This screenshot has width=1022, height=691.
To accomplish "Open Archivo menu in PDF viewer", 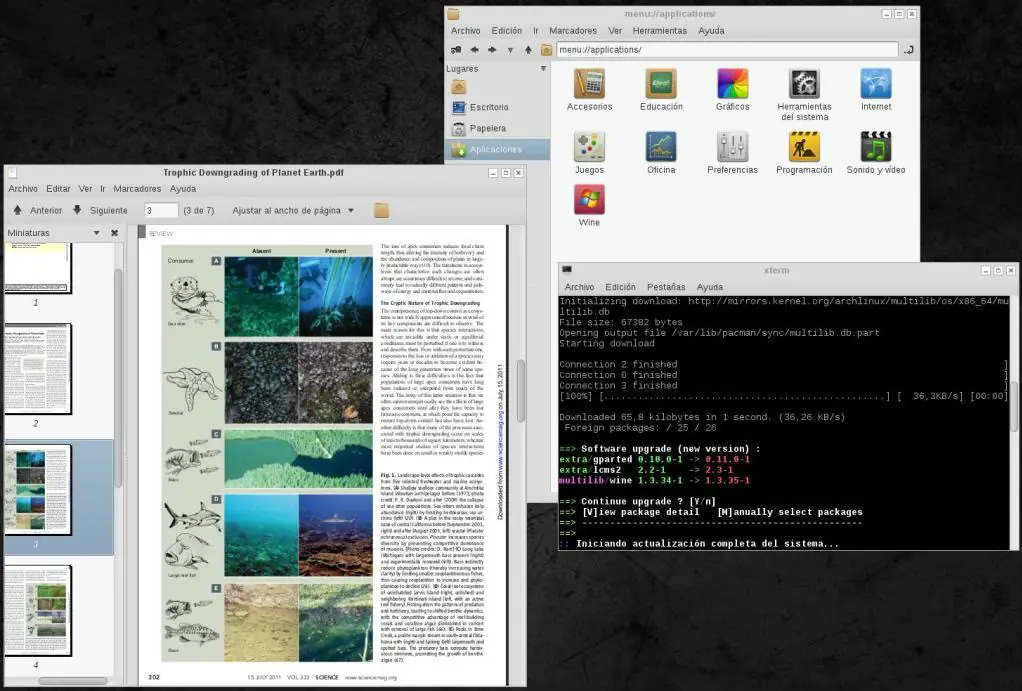I will (x=23, y=188).
